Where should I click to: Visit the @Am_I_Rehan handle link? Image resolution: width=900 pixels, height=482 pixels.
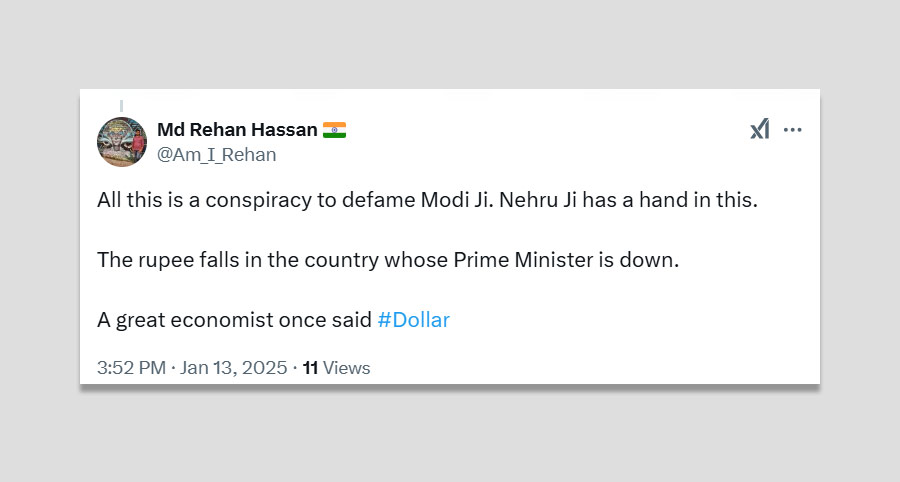pyautogui.click(x=216, y=155)
